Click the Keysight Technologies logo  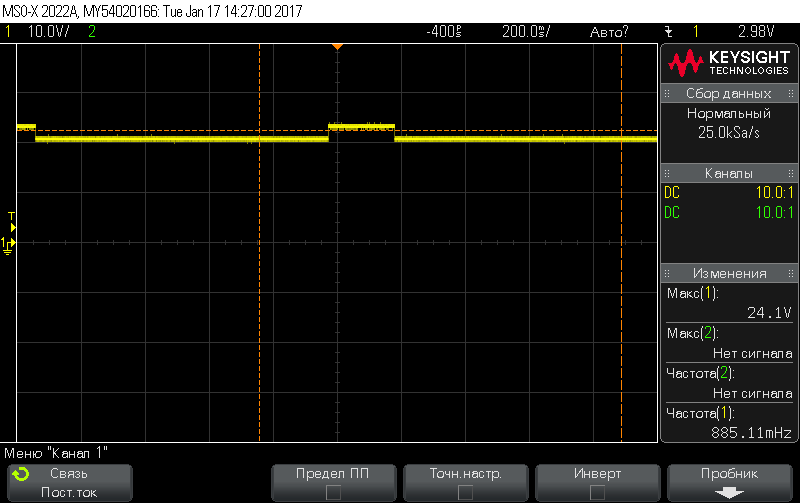click(729, 63)
